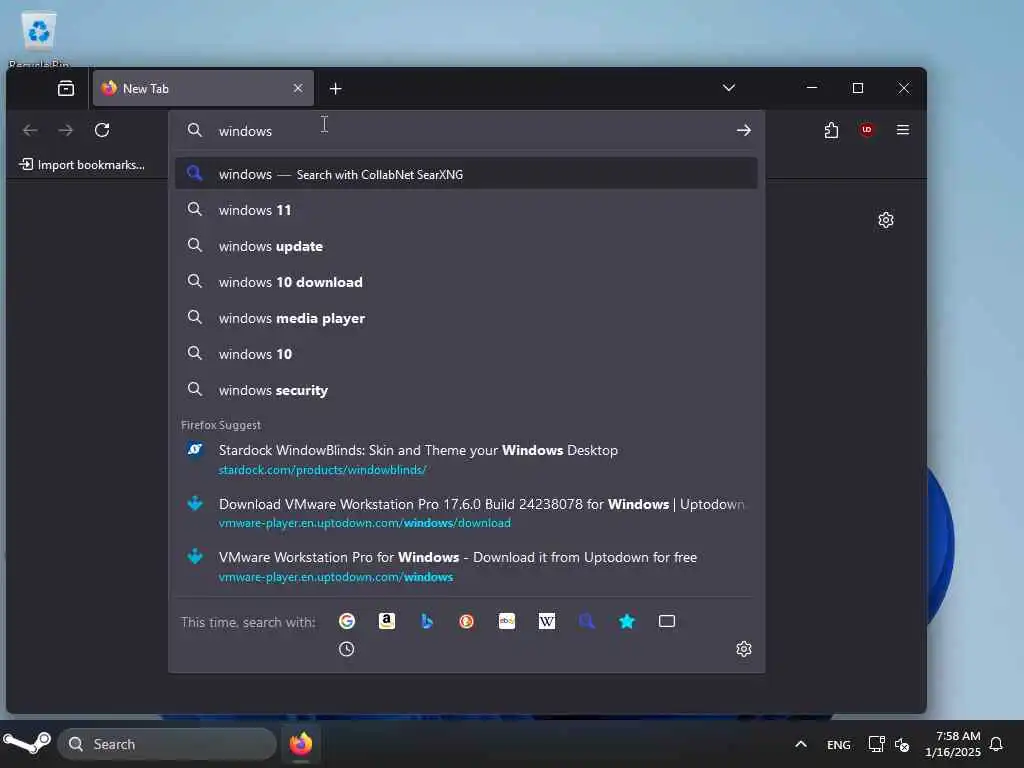
Task: Click the Go arrow in address bar
Action: pyautogui.click(x=743, y=131)
